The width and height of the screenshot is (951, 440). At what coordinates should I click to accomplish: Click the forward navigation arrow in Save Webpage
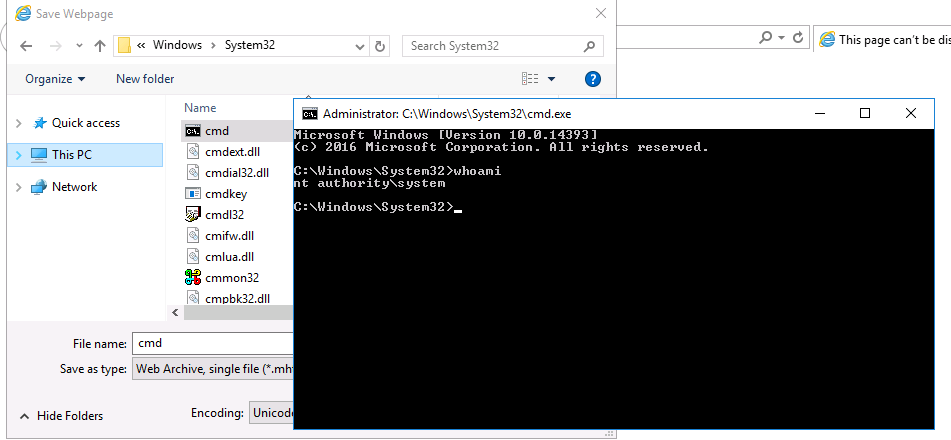[x=56, y=46]
